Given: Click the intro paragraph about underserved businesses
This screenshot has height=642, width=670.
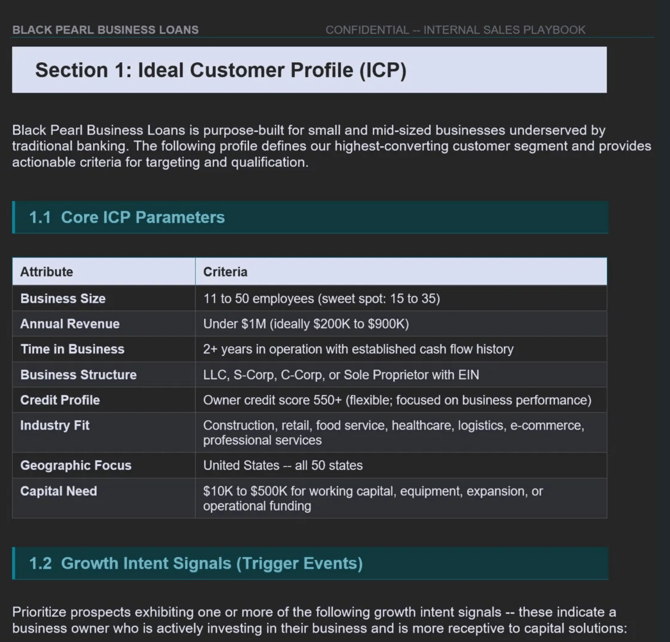Looking at the screenshot, I should click(332, 146).
